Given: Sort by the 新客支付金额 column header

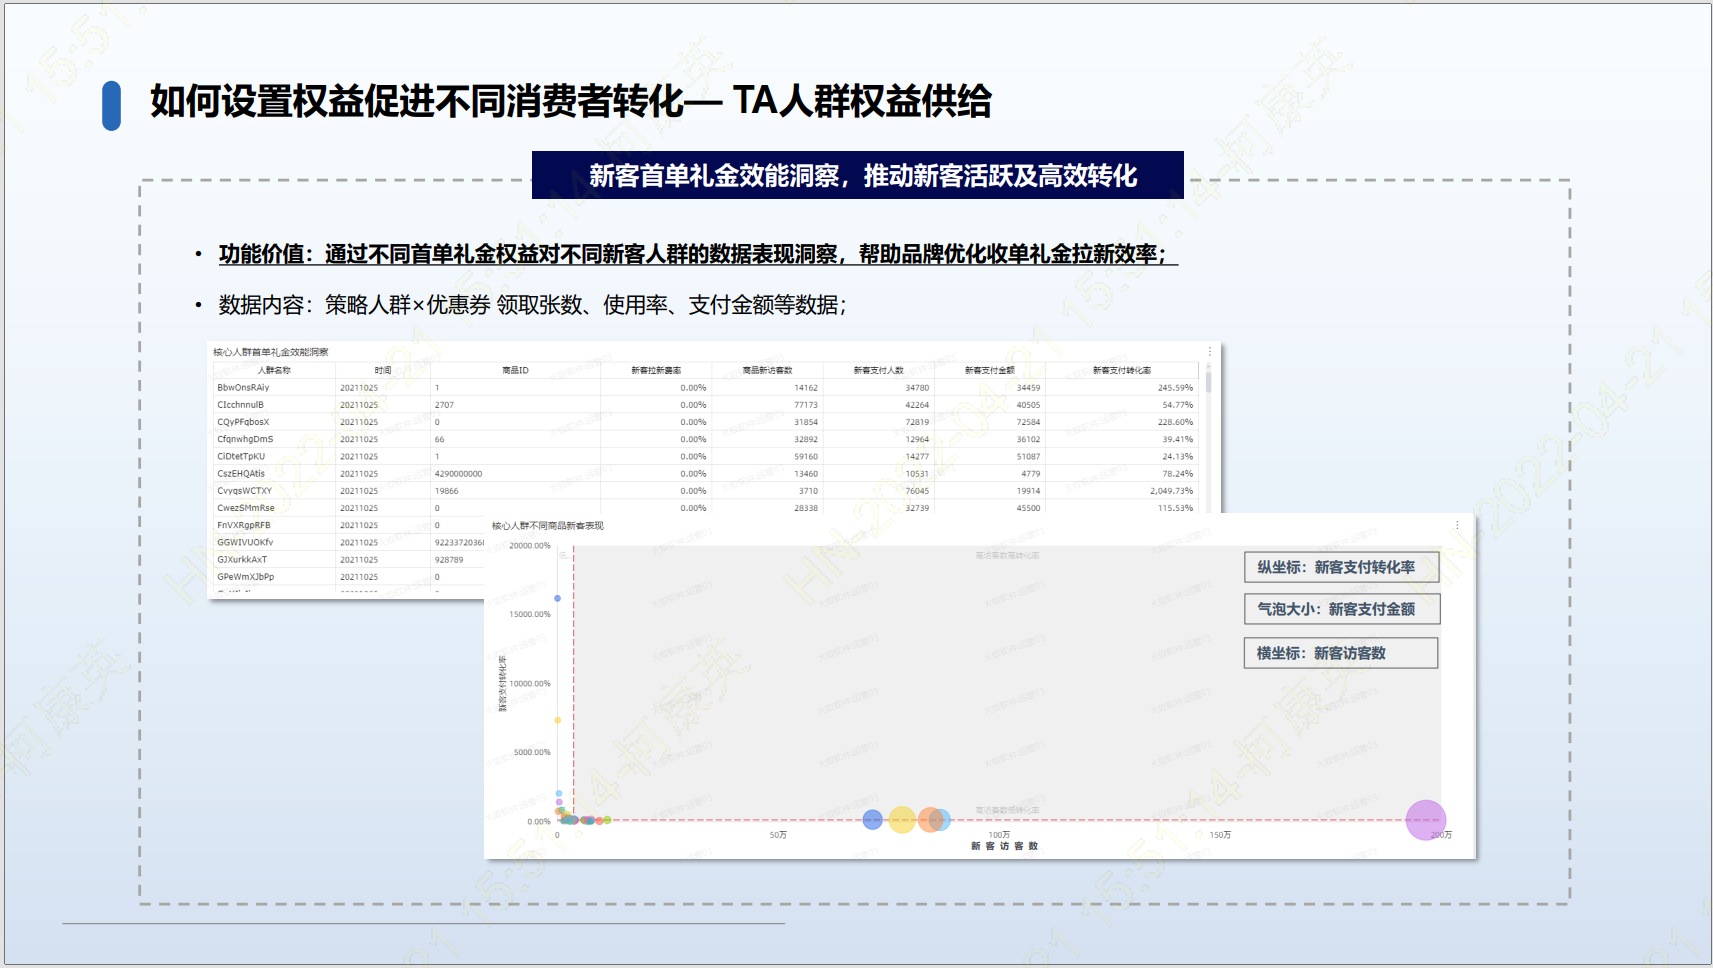Looking at the screenshot, I should coord(989,370).
